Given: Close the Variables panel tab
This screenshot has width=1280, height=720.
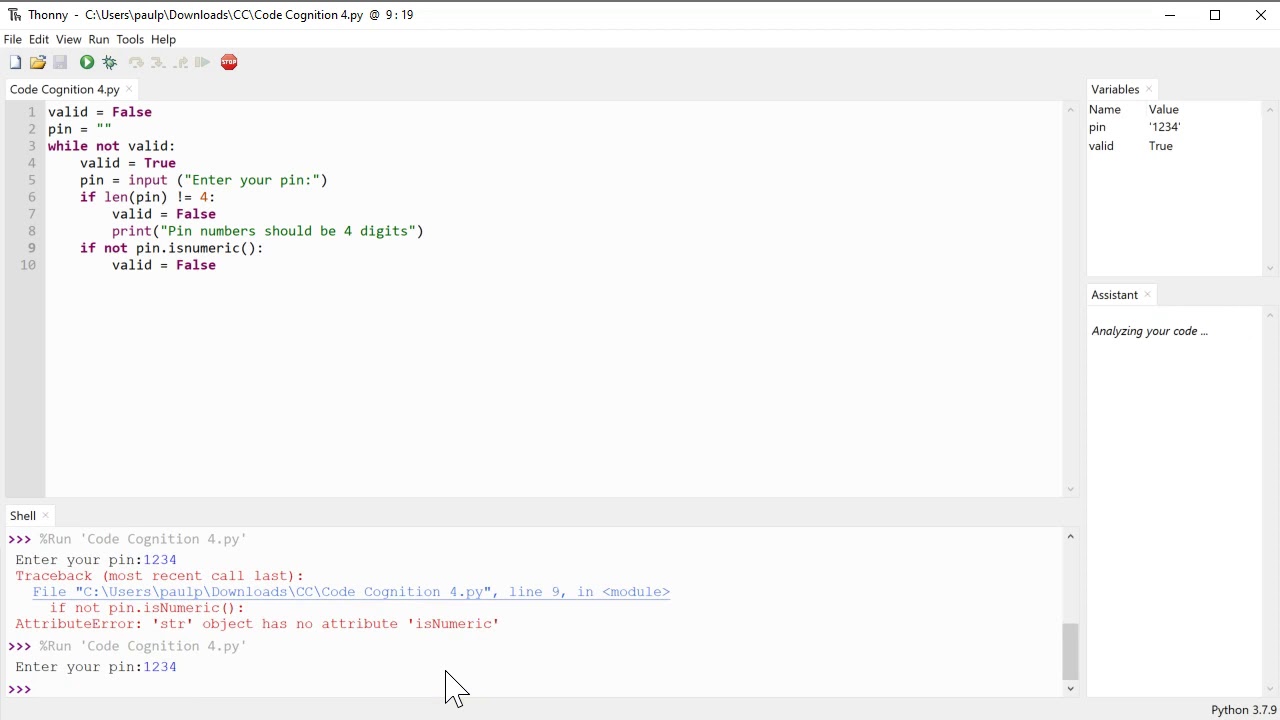Looking at the screenshot, I should (1148, 89).
